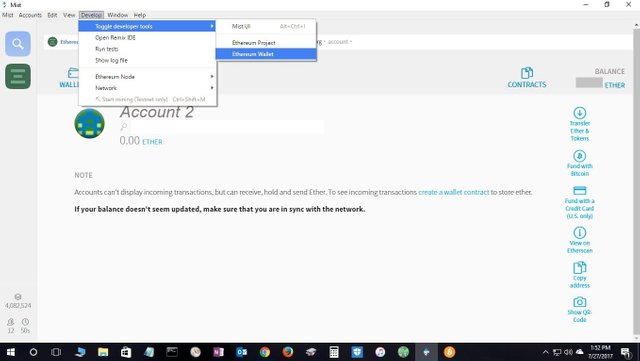Click the 0.00 ETHER balance text

(x=141, y=141)
